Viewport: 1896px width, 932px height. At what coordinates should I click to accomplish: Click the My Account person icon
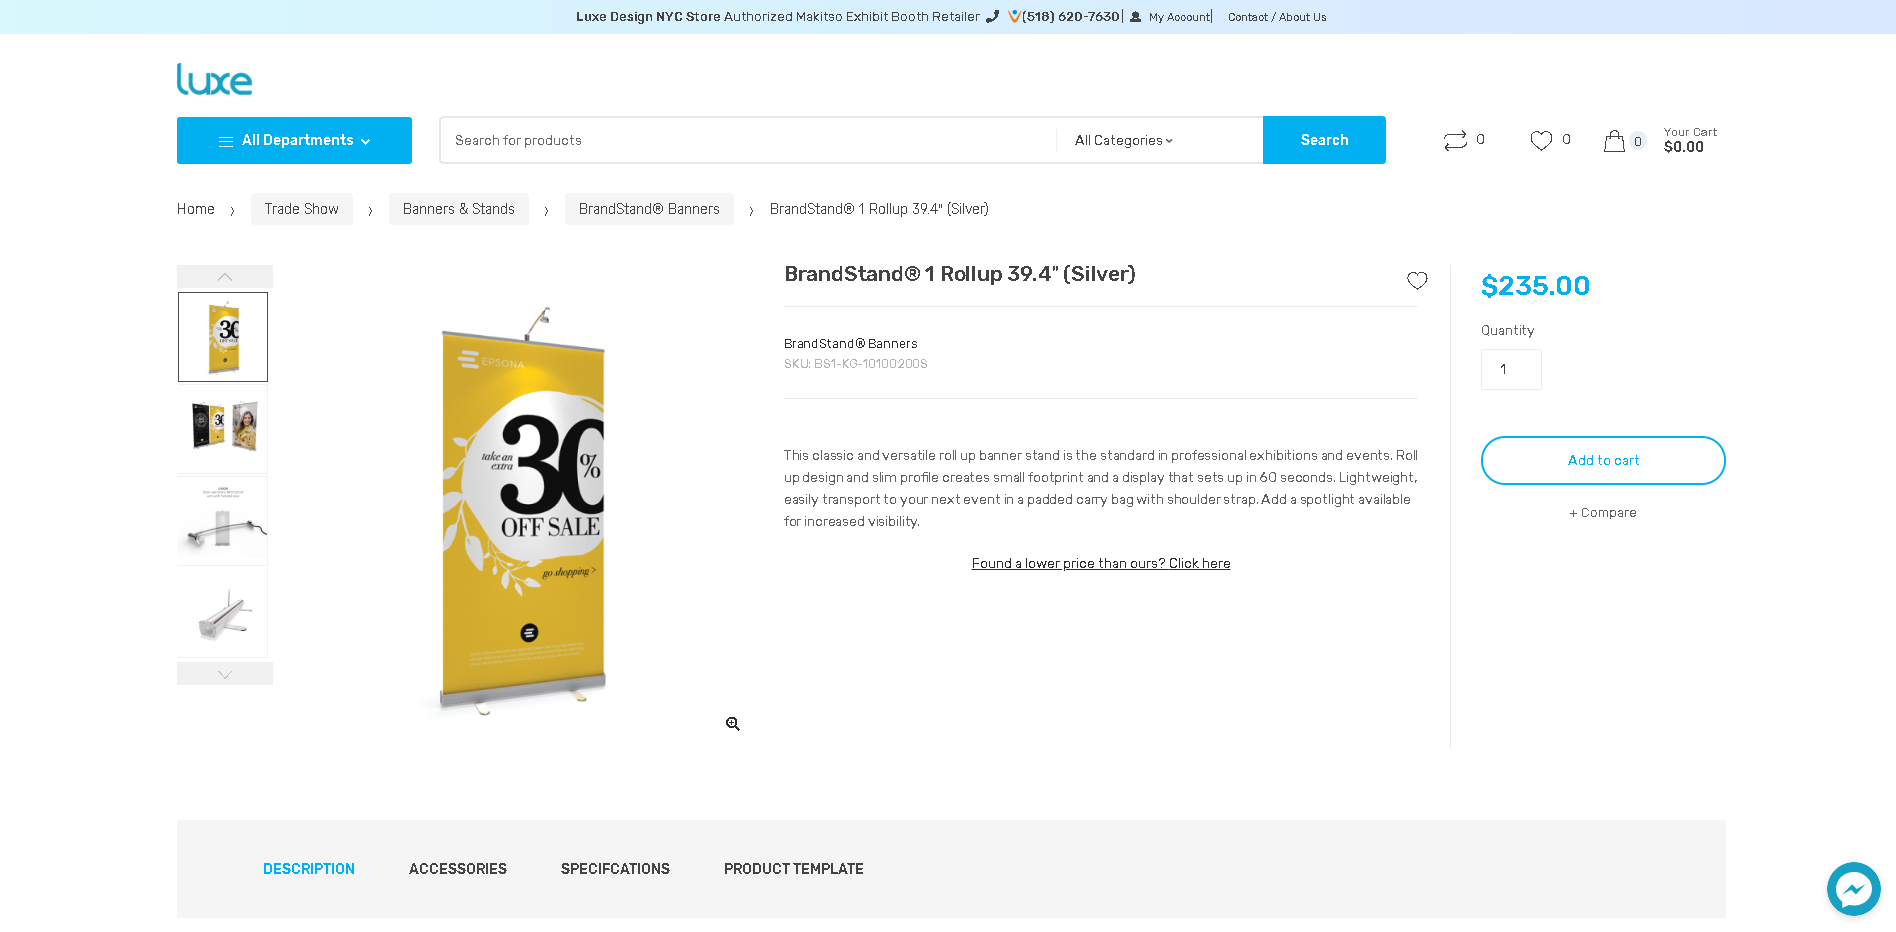click(x=1135, y=17)
